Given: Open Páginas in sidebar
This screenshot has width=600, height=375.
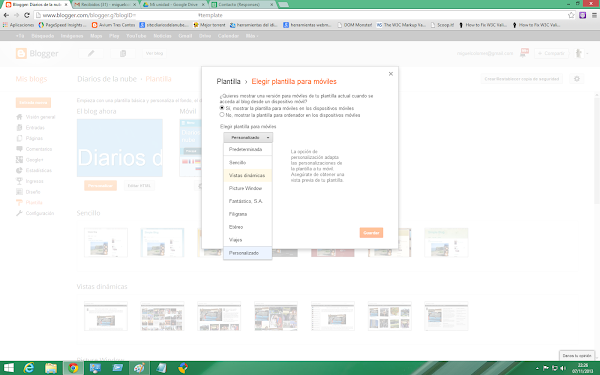Looking at the screenshot, I should coord(29,139).
